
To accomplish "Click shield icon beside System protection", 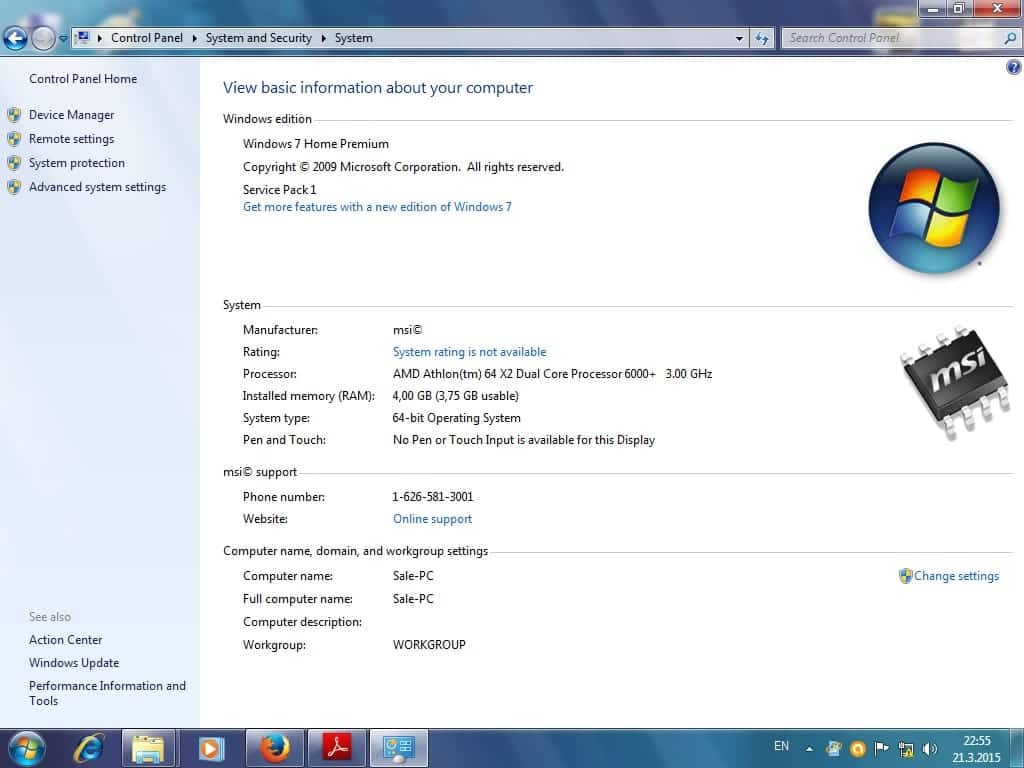I will pyautogui.click(x=14, y=163).
